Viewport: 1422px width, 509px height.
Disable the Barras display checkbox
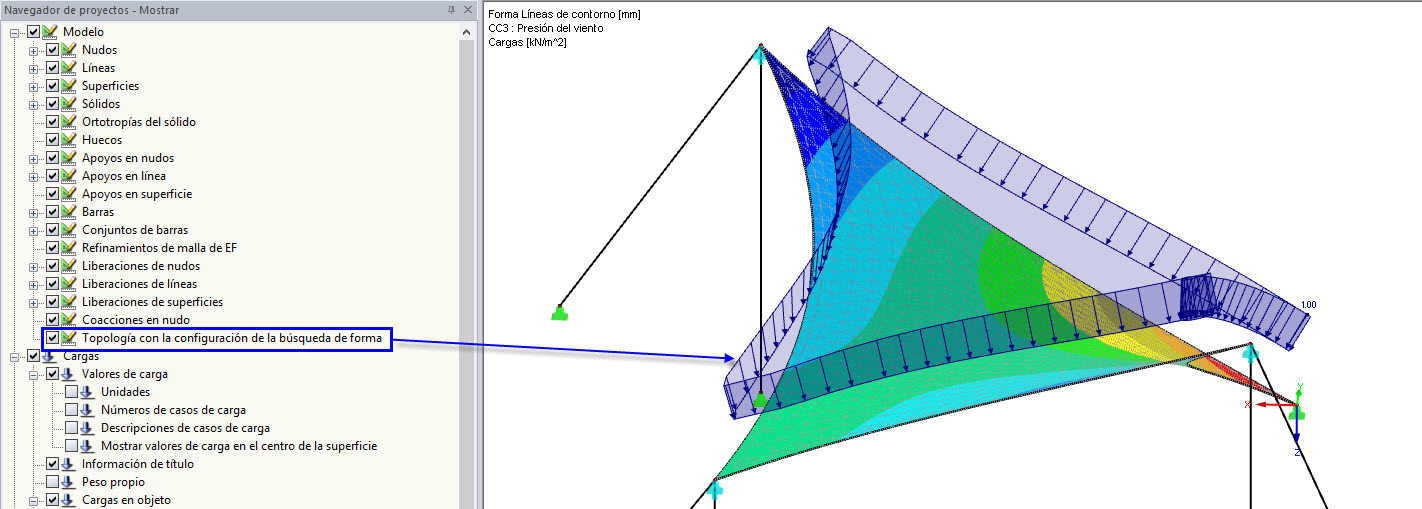[53, 212]
